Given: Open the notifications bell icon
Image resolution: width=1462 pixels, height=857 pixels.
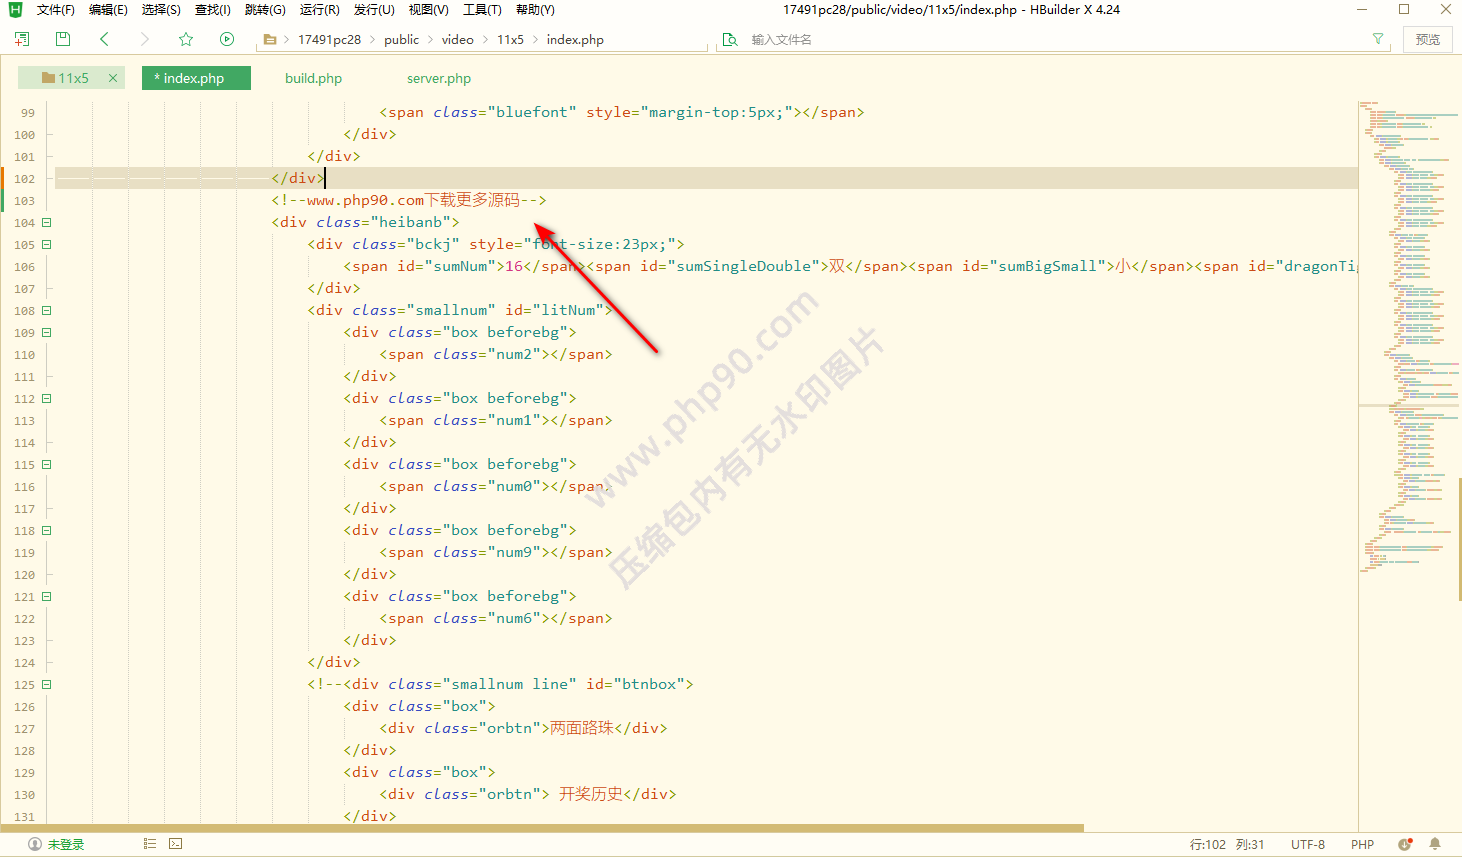Looking at the screenshot, I should click(x=1435, y=844).
